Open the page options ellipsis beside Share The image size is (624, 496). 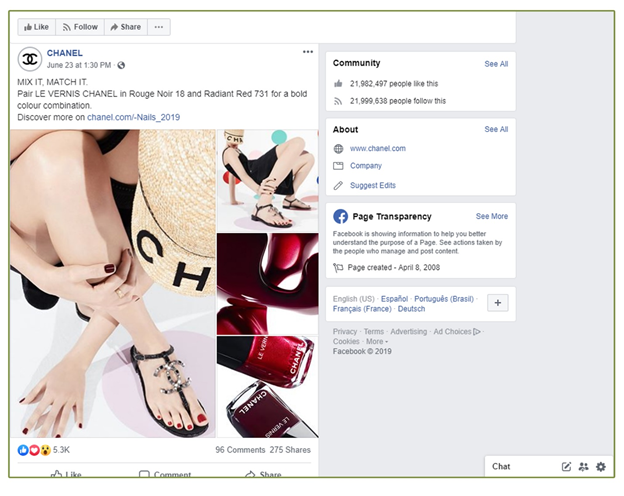click(159, 27)
